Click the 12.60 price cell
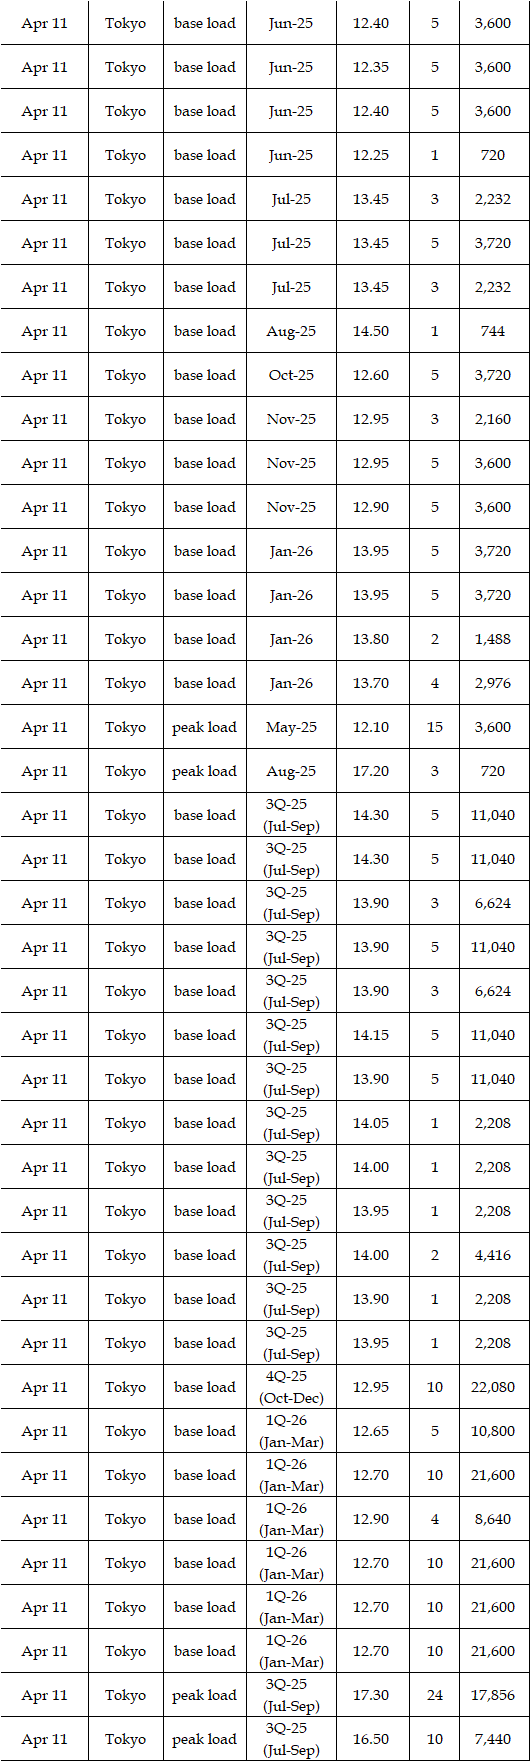This screenshot has height=1761, width=530. click(370, 375)
